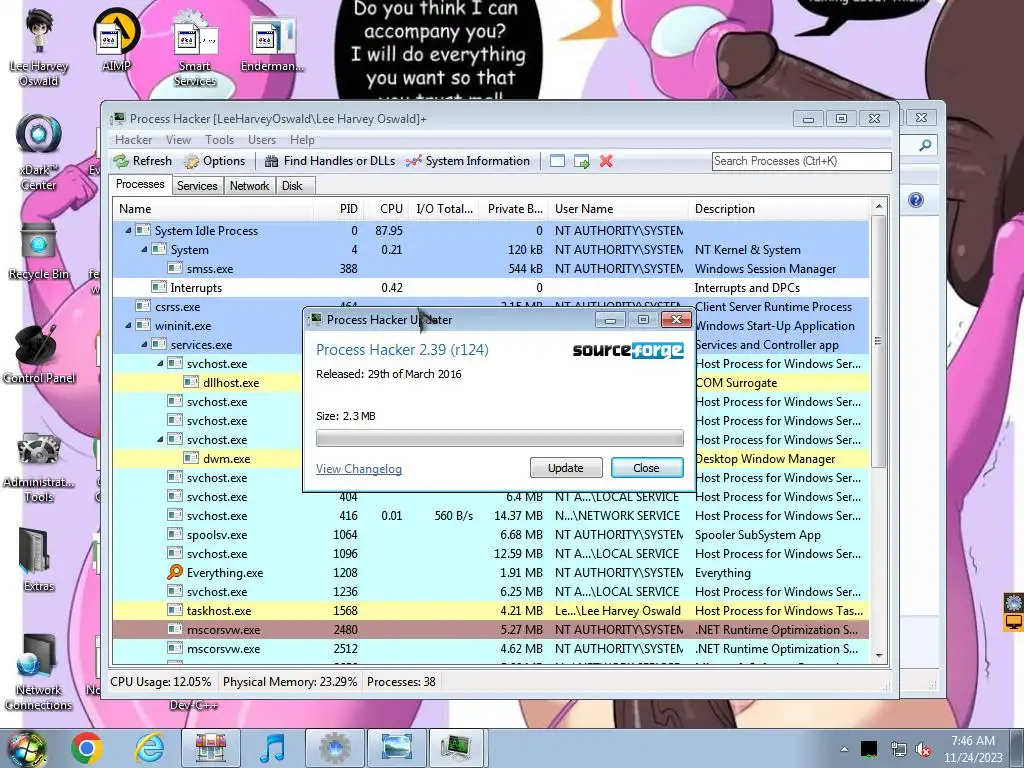Click the CPU Usage status bar entry
The height and width of the screenshot is (768, 1024).
[x=161, y=682]
